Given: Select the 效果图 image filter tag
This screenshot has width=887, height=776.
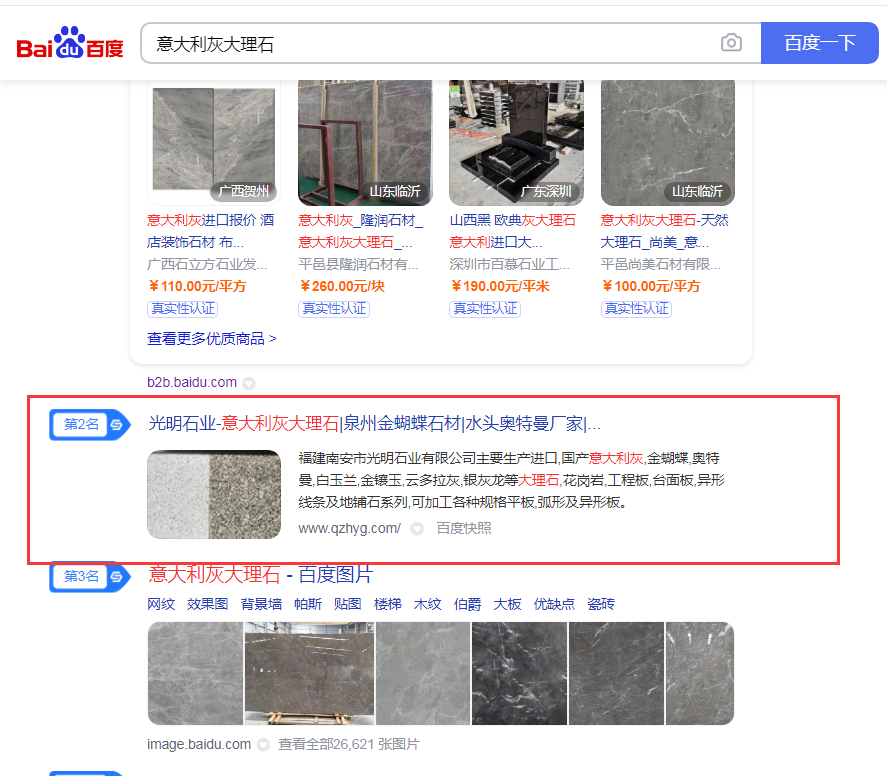Looking at the screenshot, I should pyautogui.click(x=207, y=604).
